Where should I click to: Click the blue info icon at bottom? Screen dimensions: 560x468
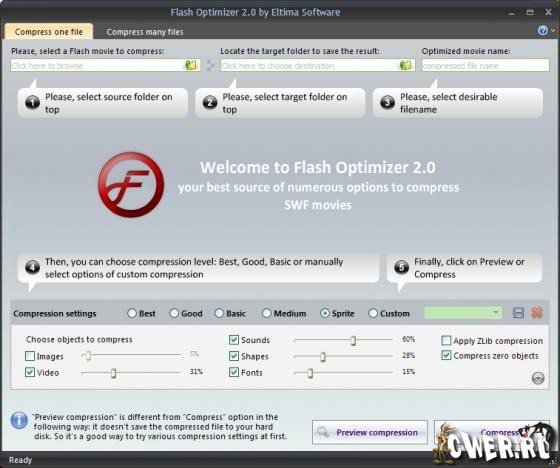(x=19, y=420)
